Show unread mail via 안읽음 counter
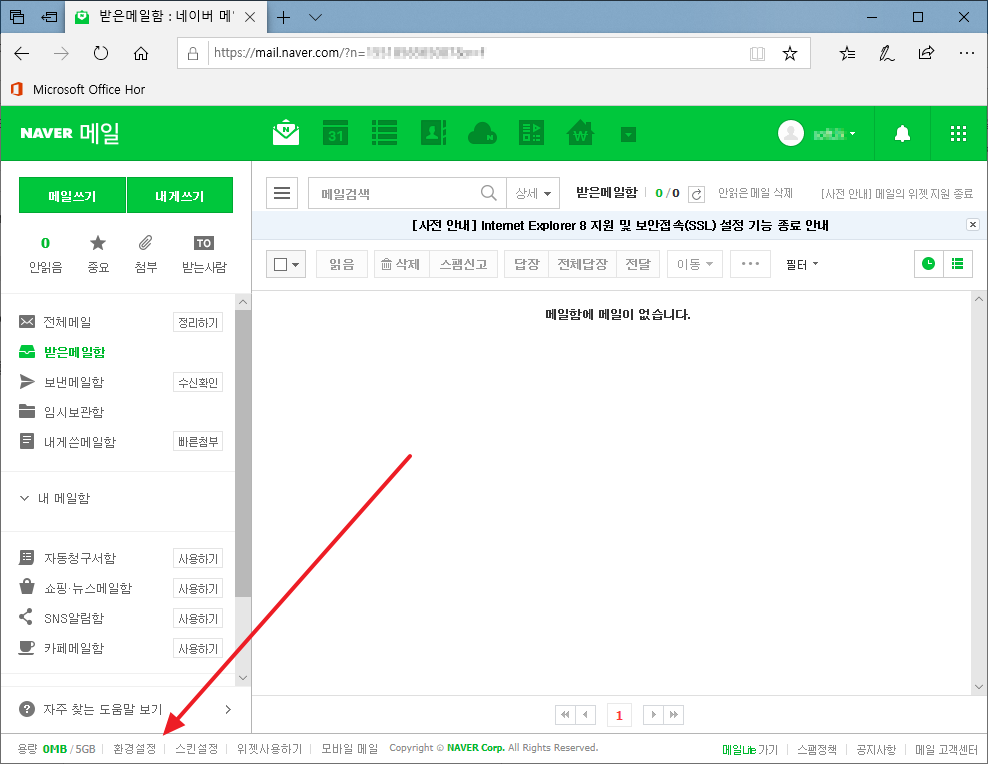 (45, 254)
